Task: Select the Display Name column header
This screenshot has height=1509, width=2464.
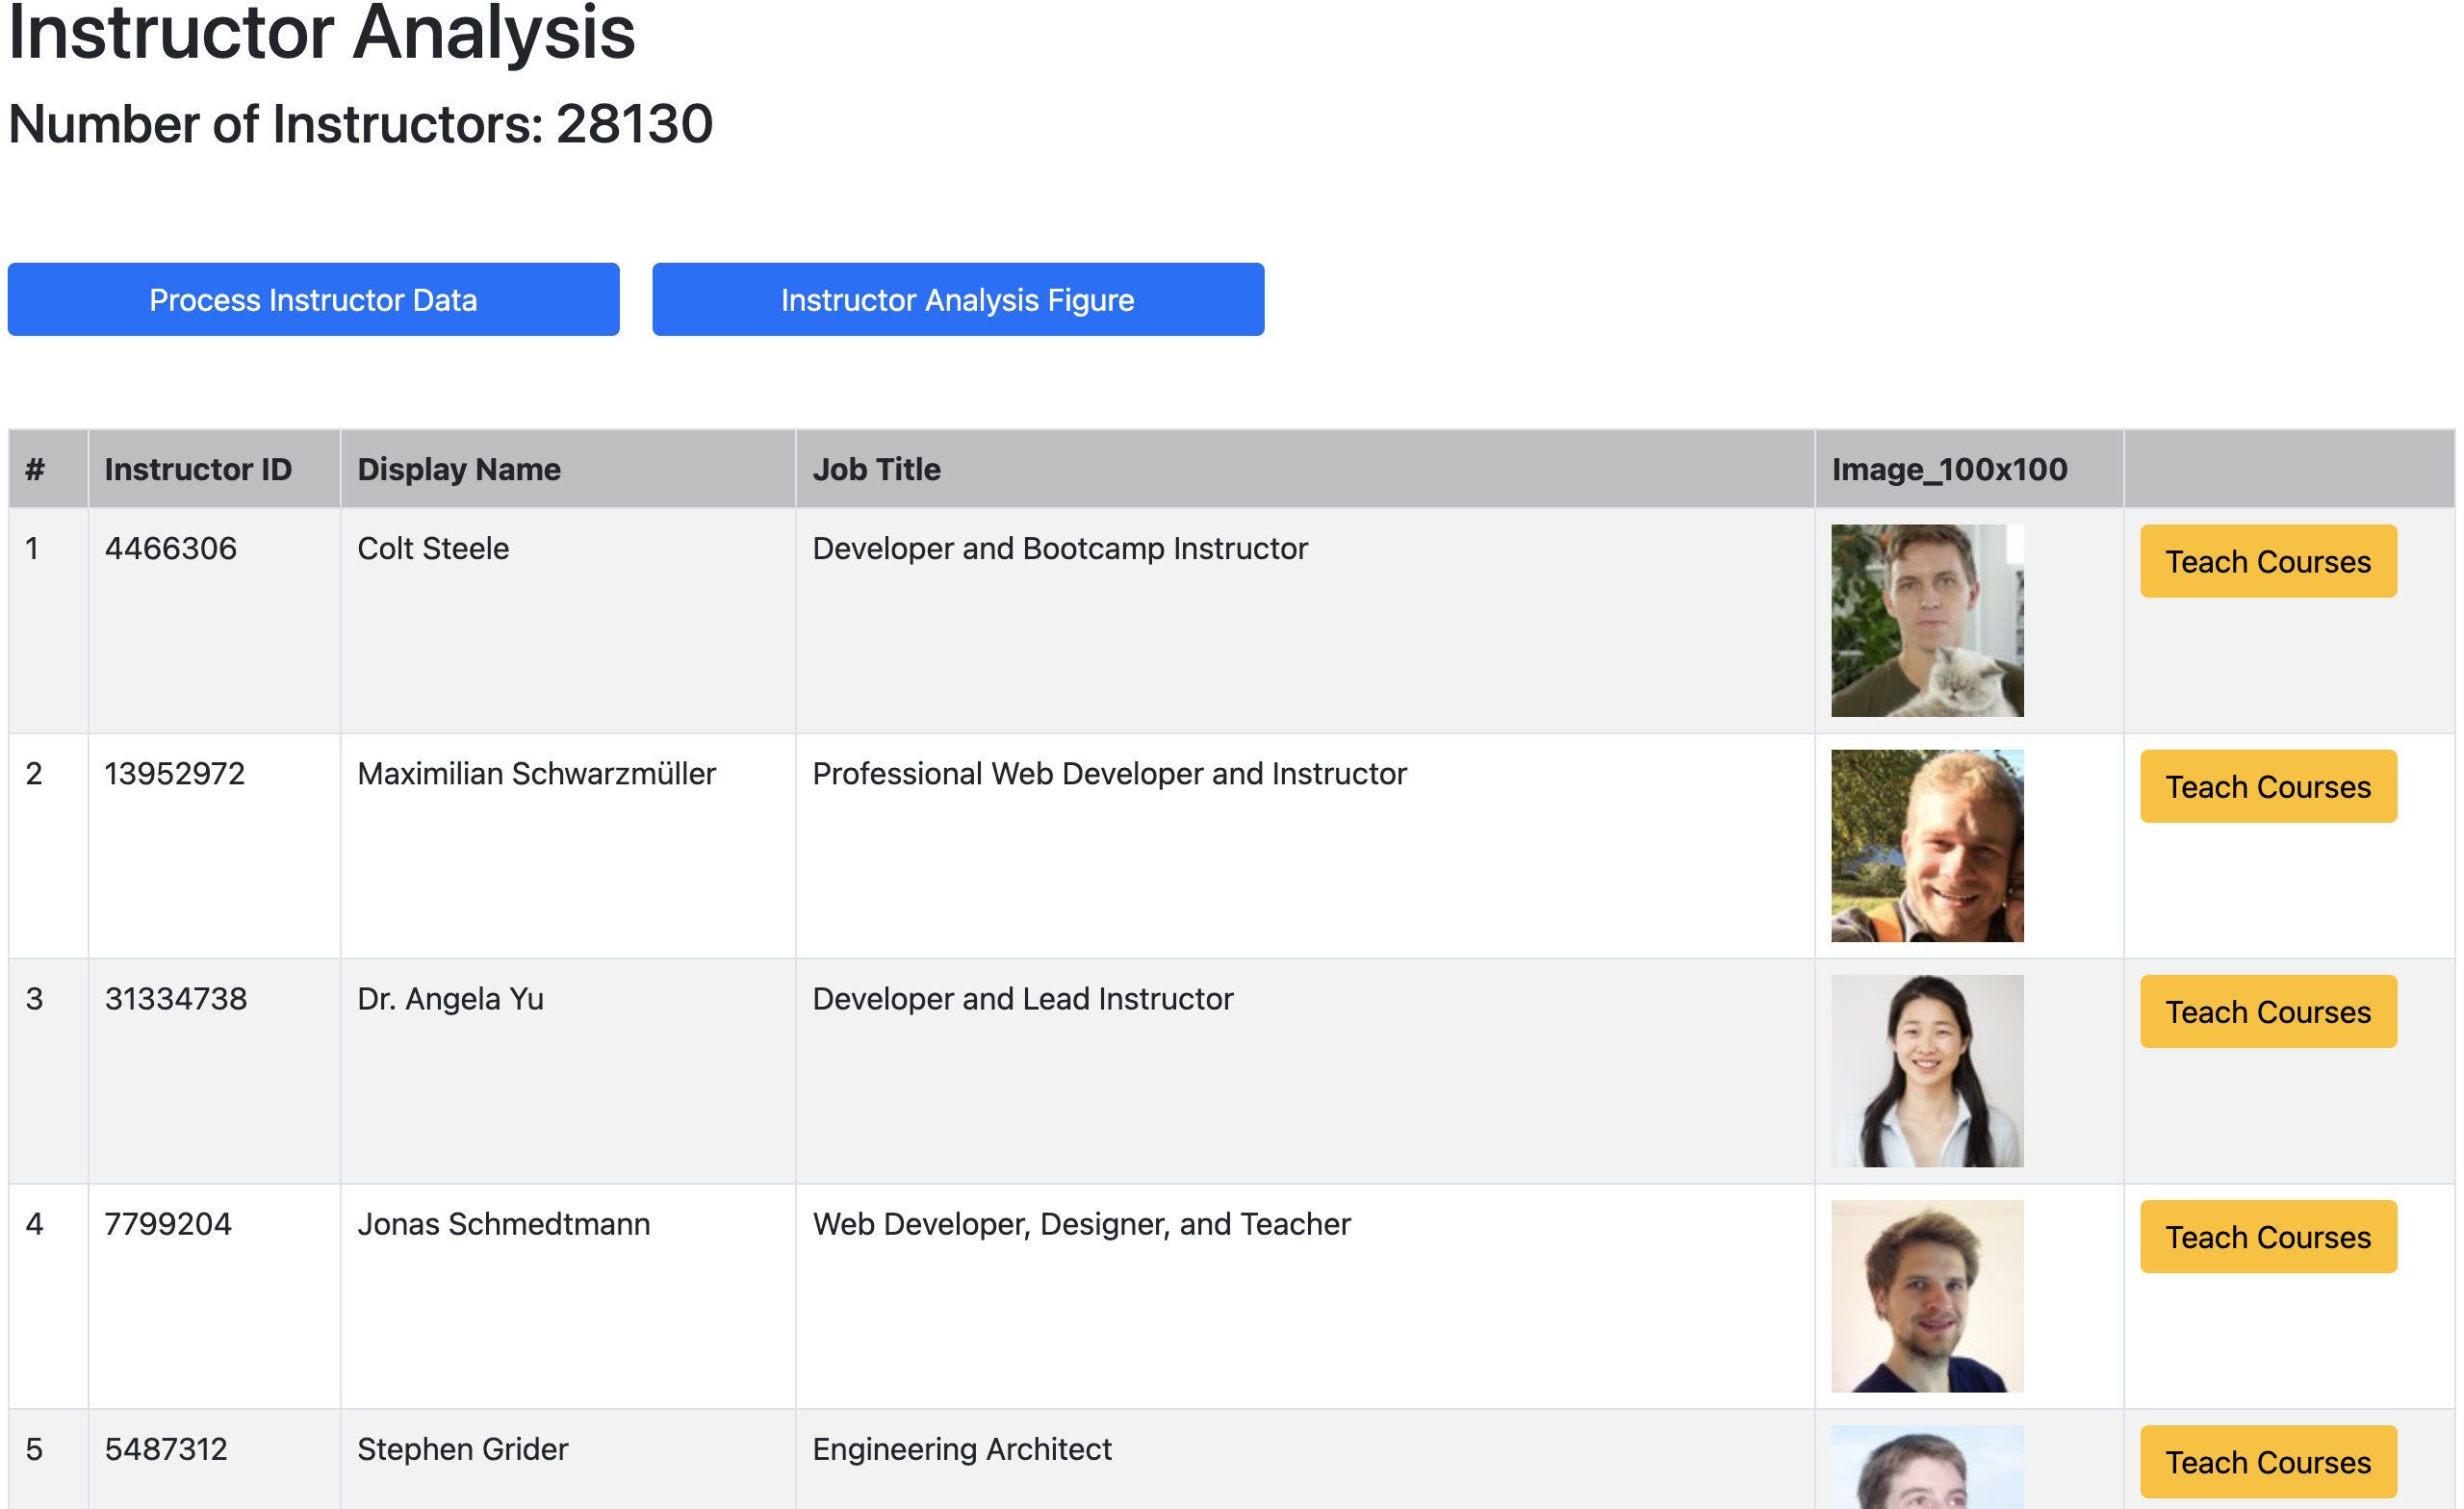Action: tap(458, 468)
